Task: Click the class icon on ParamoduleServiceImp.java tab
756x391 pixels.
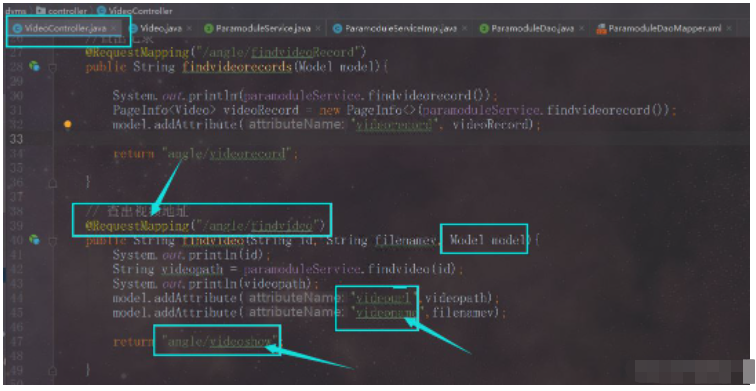Action: pyautogui.click(x=338, y=28)
